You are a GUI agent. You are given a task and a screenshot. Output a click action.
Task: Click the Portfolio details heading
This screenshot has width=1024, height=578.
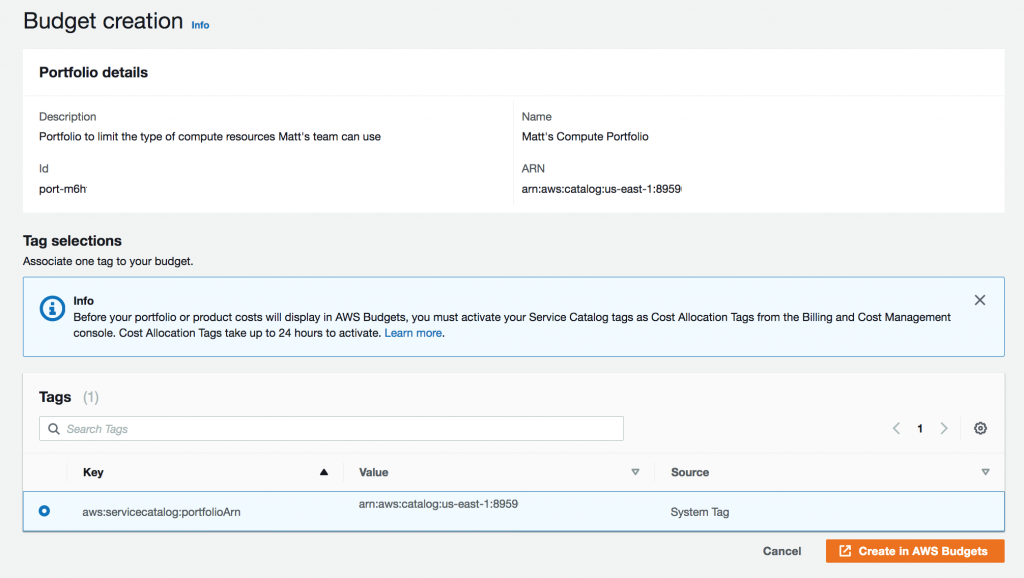pos(93,72)
